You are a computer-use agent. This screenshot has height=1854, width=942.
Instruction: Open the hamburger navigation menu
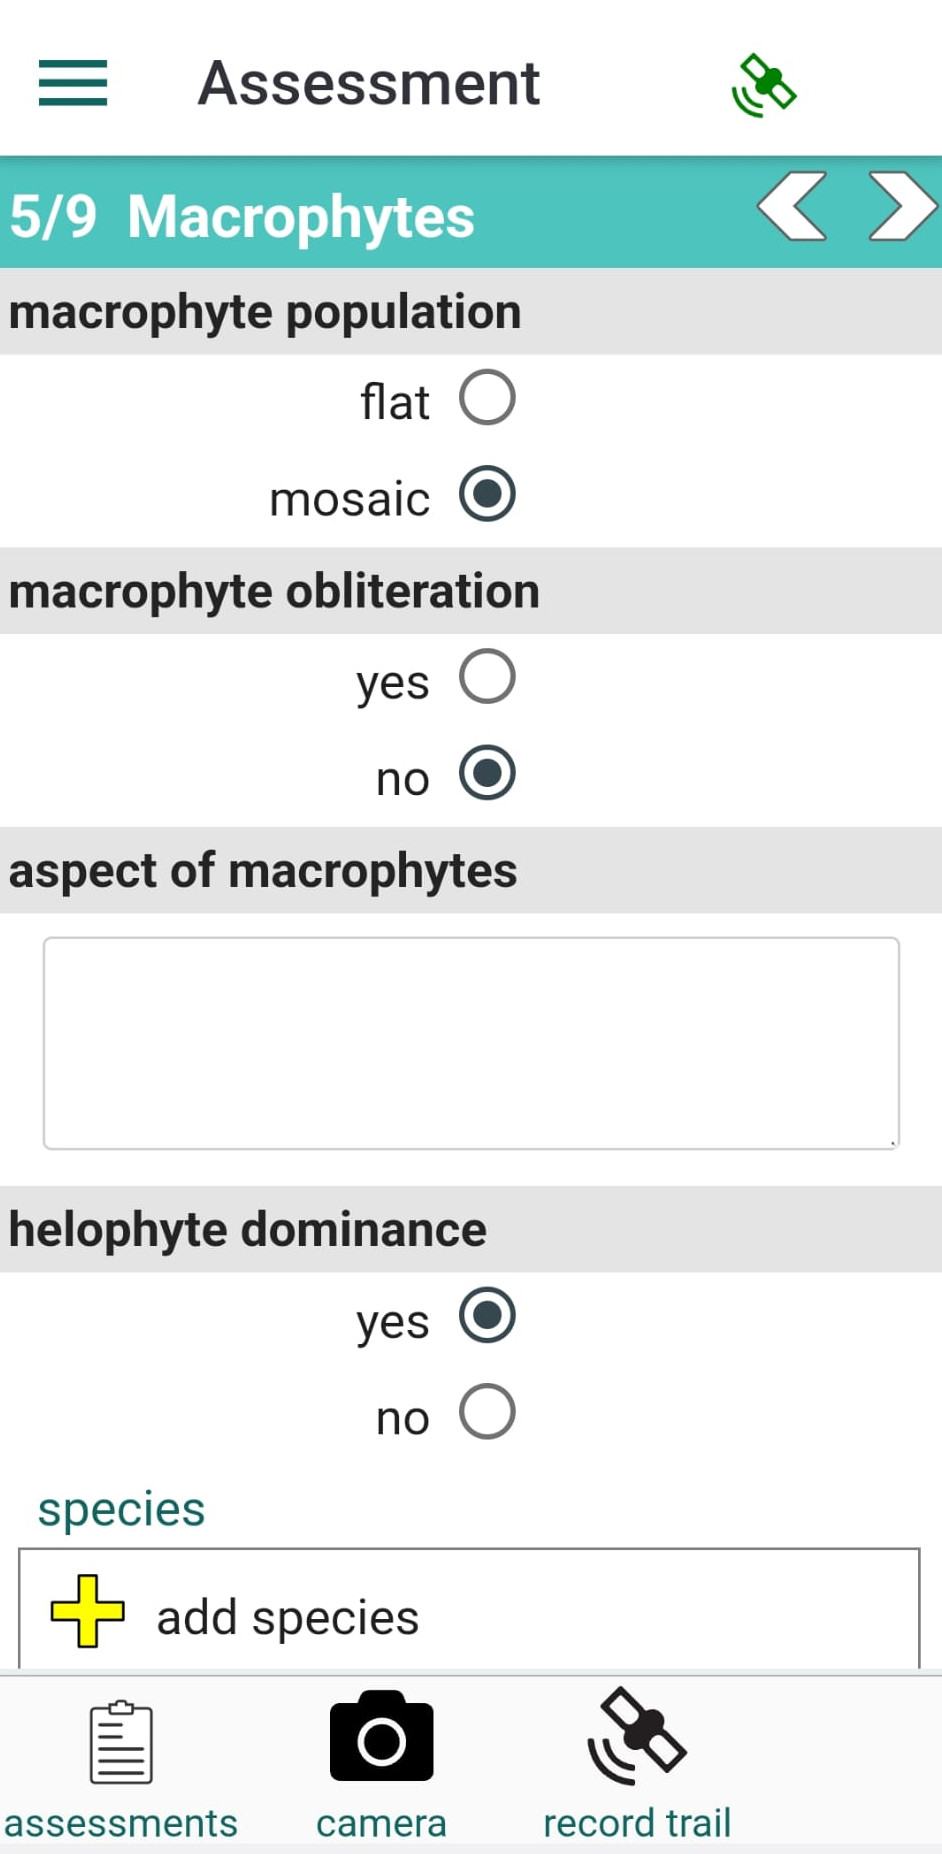73,83
